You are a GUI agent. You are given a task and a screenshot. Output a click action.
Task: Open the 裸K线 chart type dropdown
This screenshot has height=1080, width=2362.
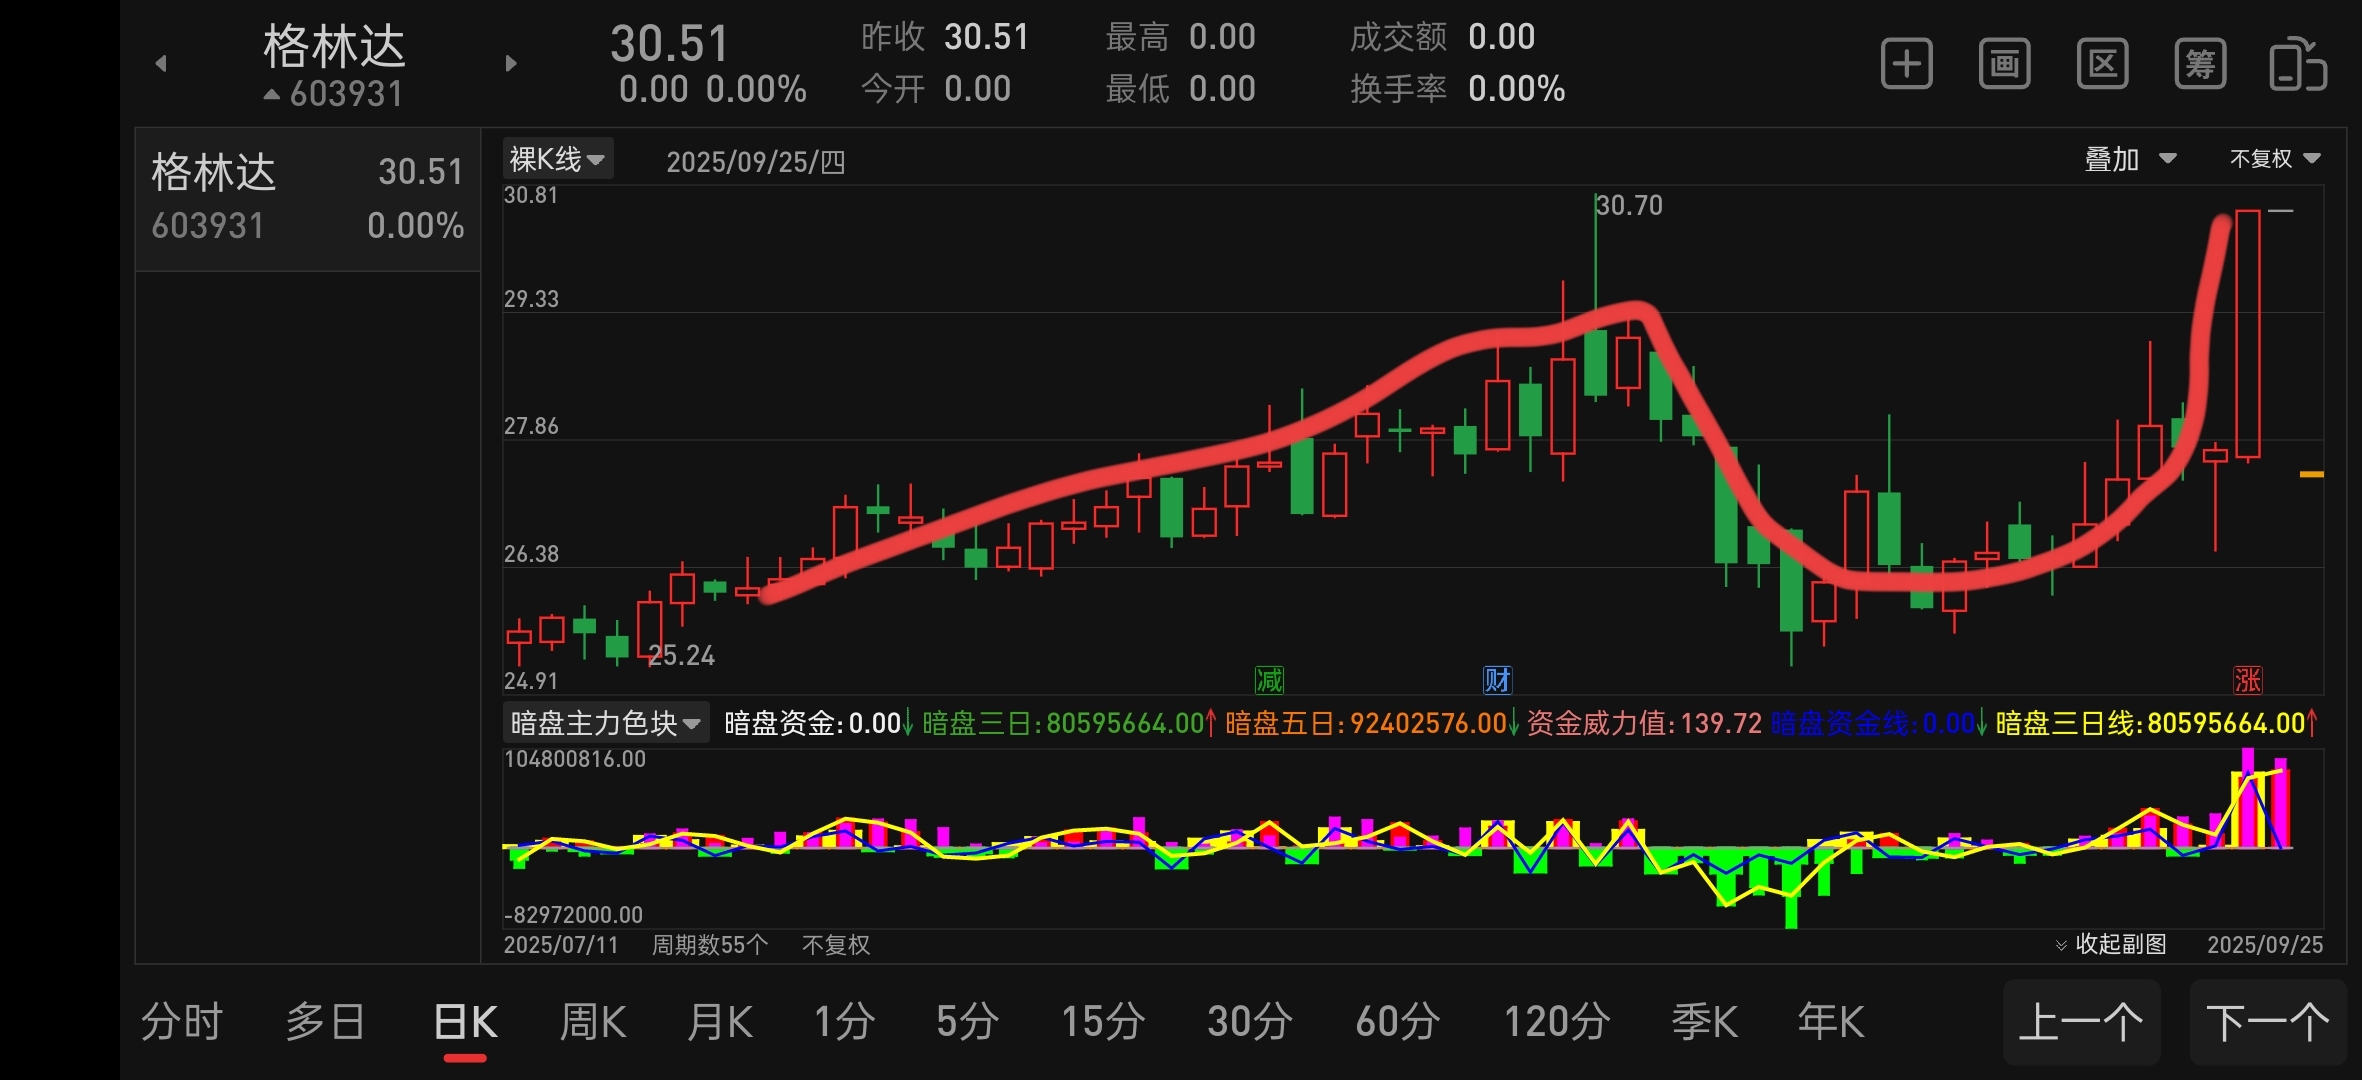(557, 159)
